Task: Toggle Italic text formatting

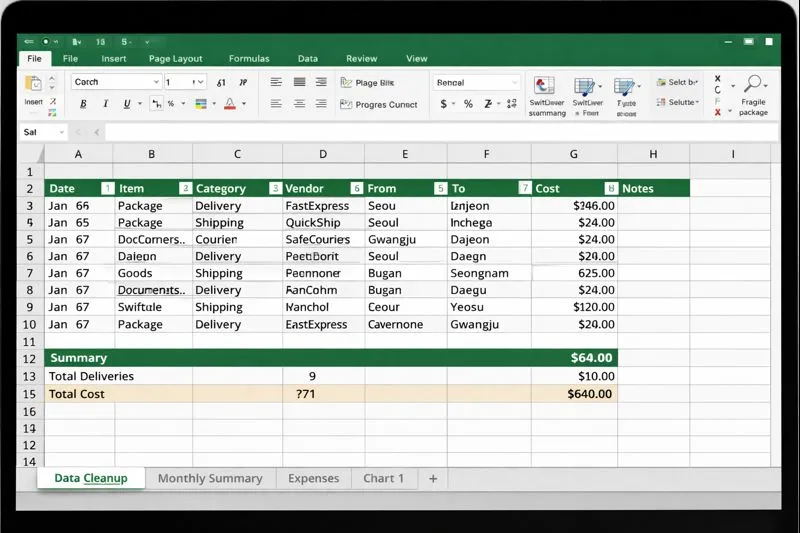Action: [x=104, y=104]
